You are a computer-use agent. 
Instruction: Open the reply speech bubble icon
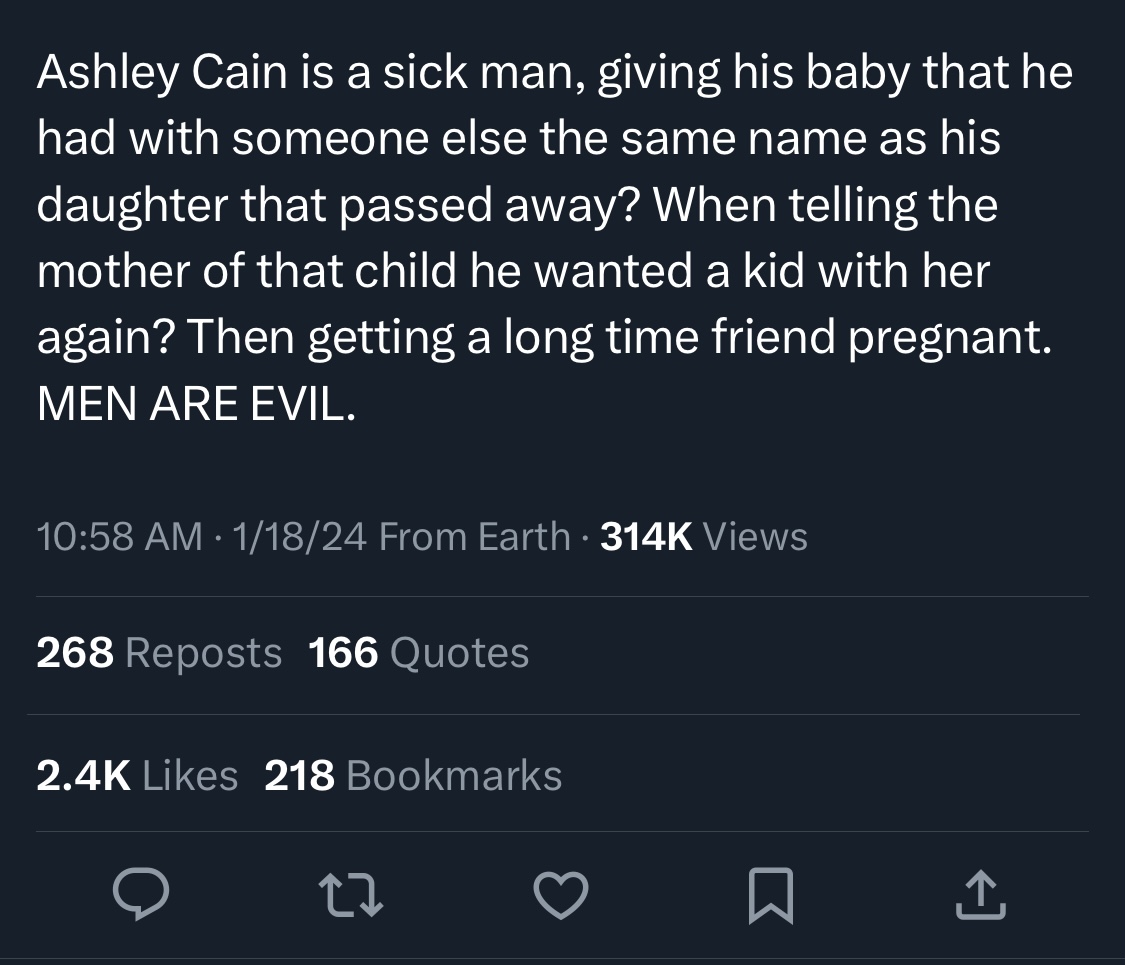(x=141, y=894)
